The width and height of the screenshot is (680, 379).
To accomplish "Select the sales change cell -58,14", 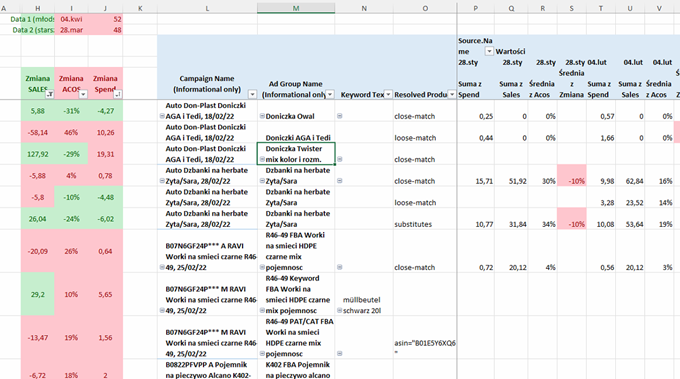I will pyautogui.click(x=38, y=133).
